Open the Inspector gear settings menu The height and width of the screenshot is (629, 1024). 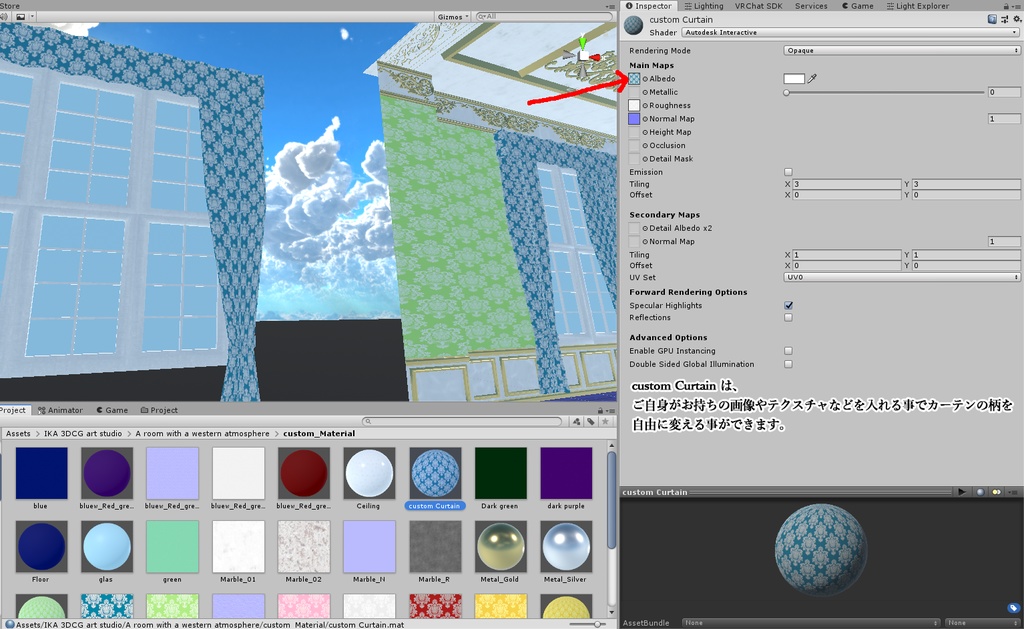click(1017, 20)
